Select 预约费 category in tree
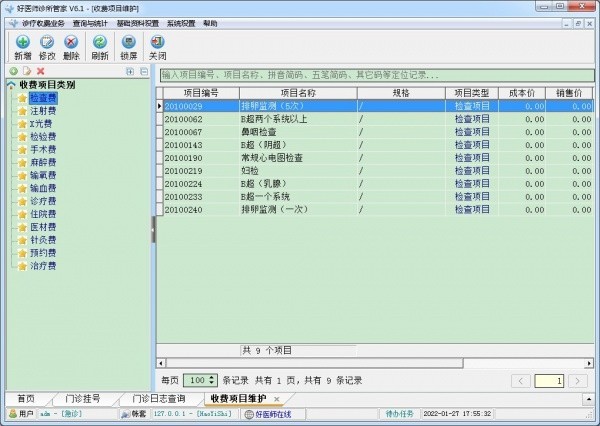This screenshot has width=600, height=426. pyautogui.click(x=43, y=253)
